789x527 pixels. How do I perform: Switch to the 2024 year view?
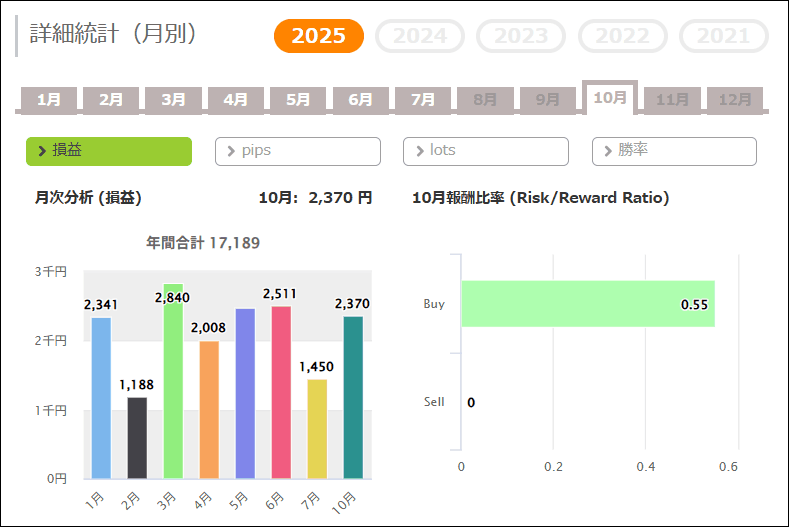click(x=420, y=37)
